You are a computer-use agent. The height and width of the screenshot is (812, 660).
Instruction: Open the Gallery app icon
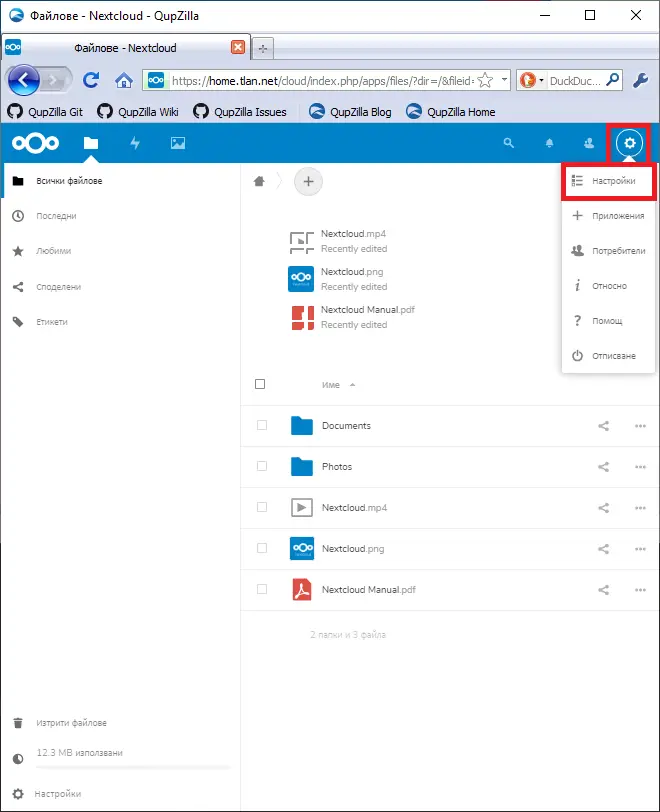178,143
